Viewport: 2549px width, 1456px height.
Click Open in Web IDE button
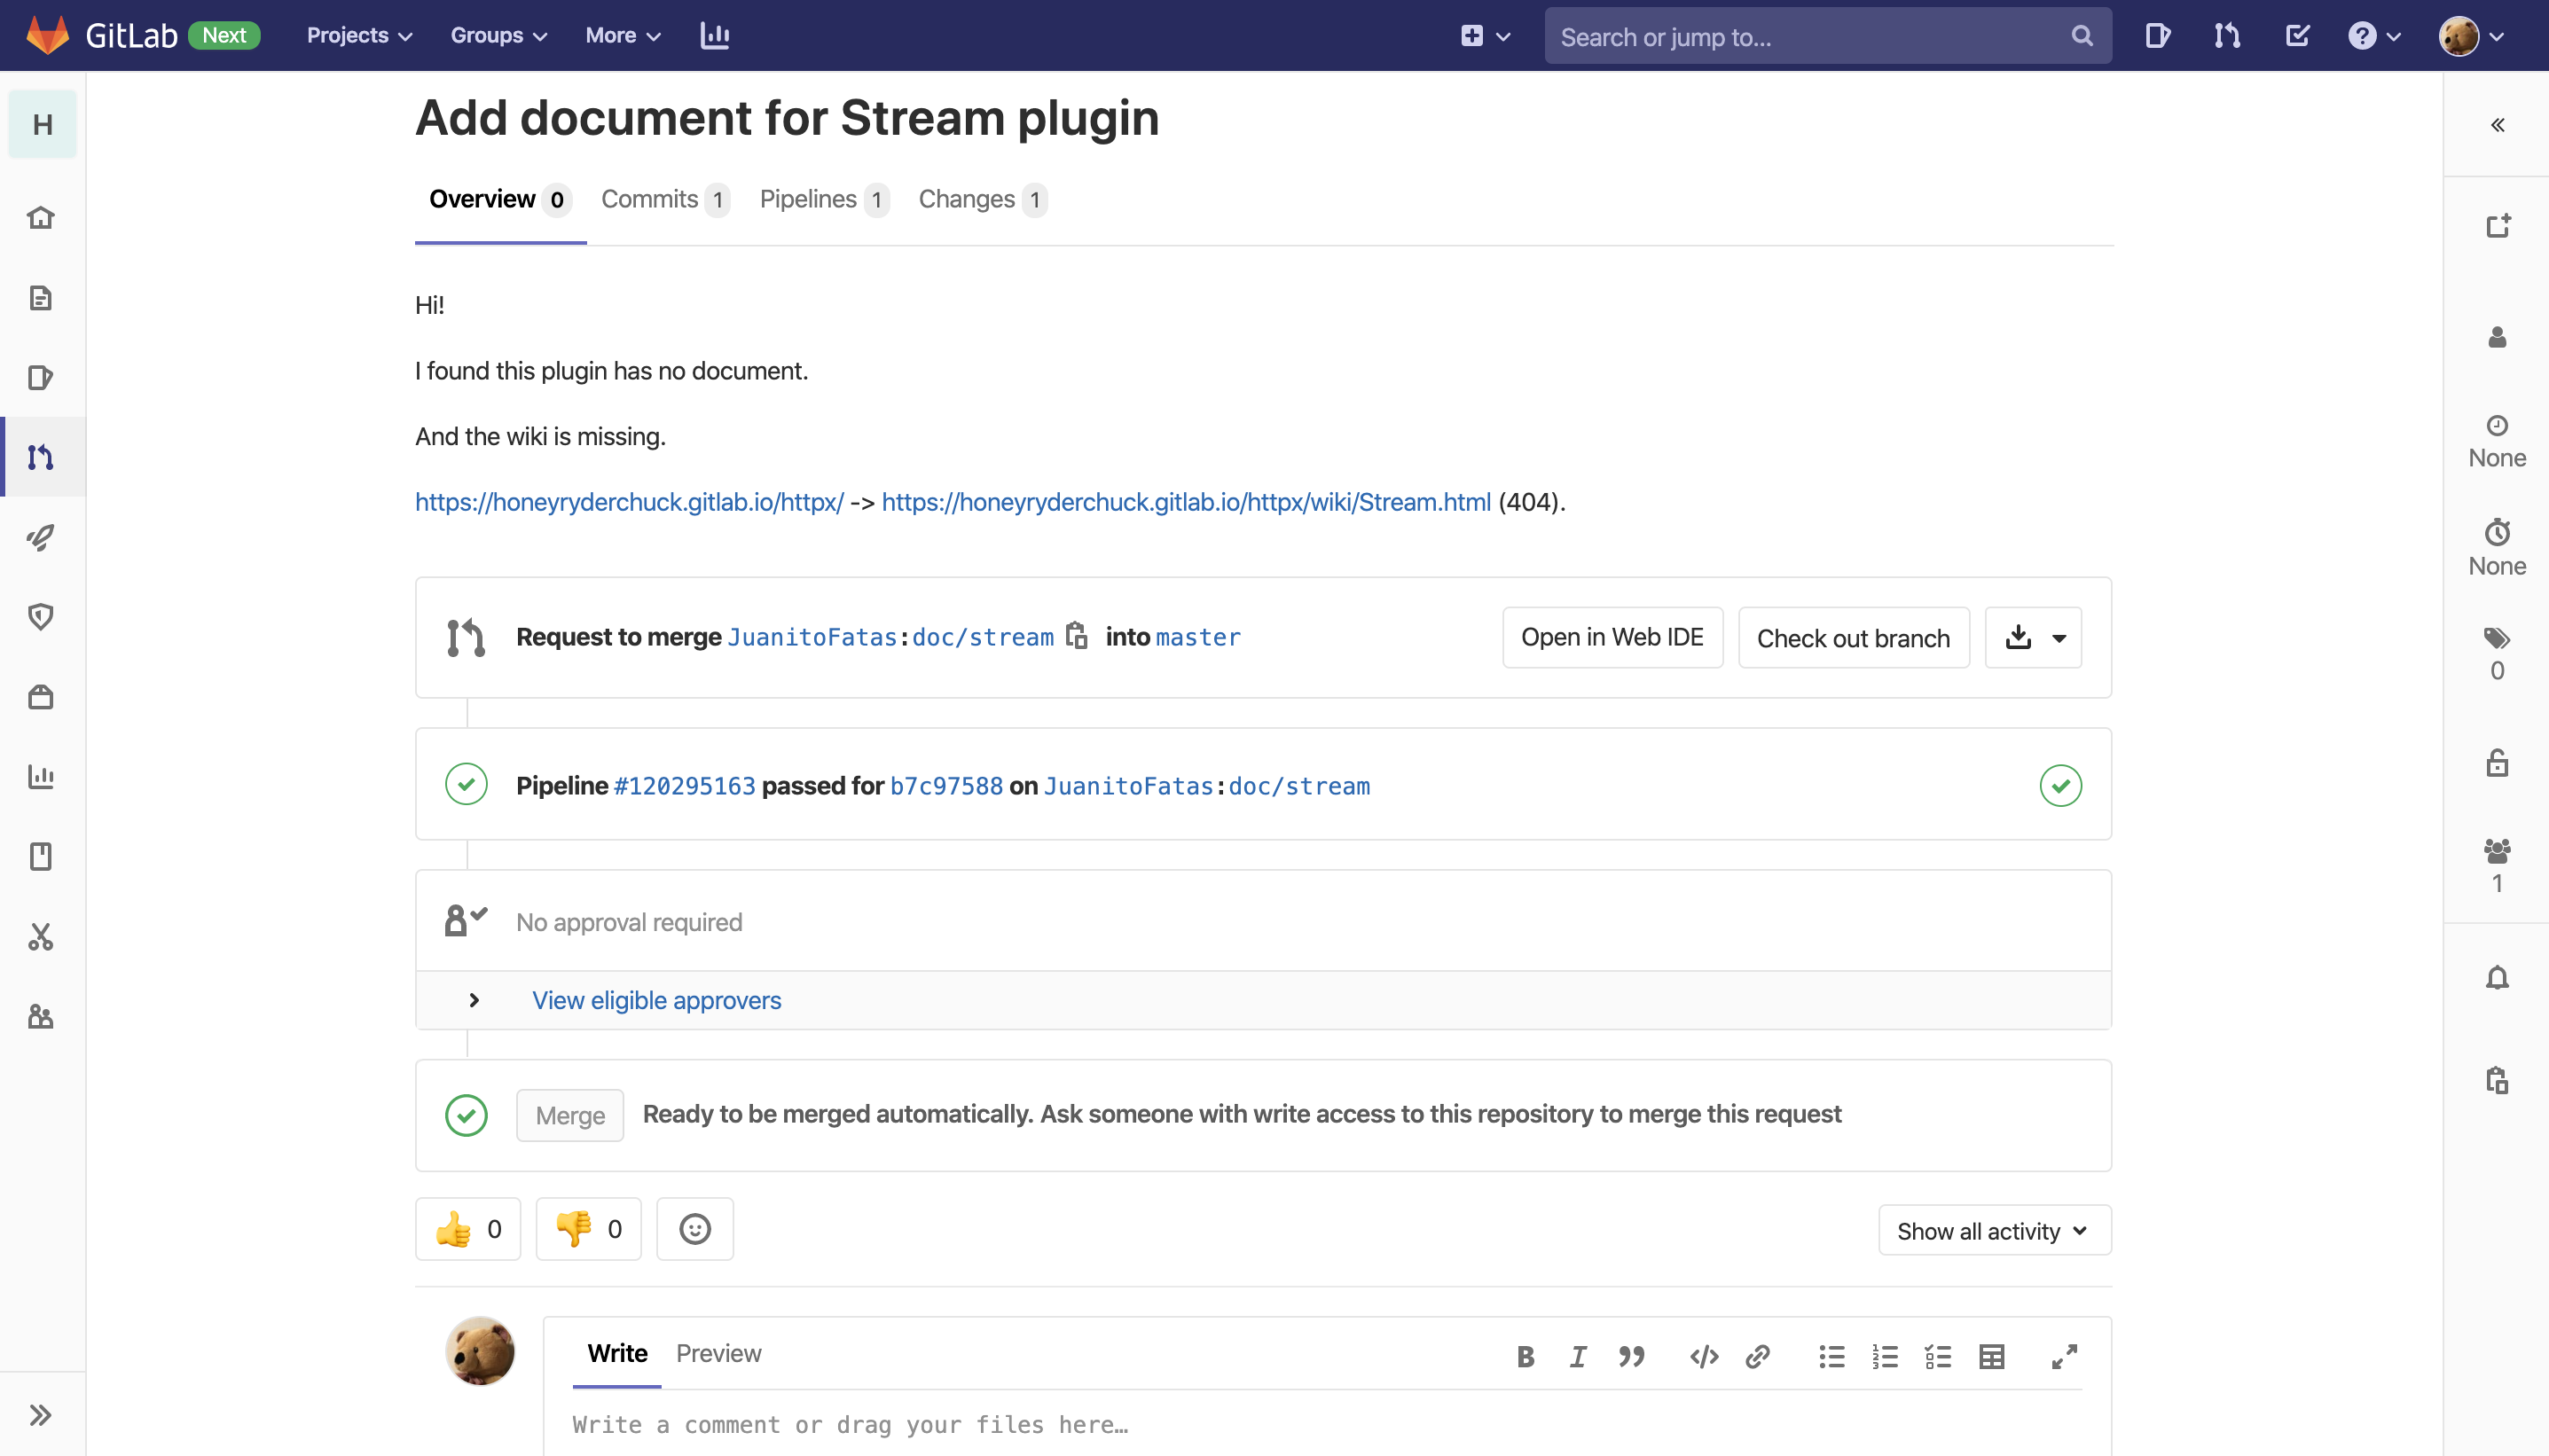(x=1612, y=637)
